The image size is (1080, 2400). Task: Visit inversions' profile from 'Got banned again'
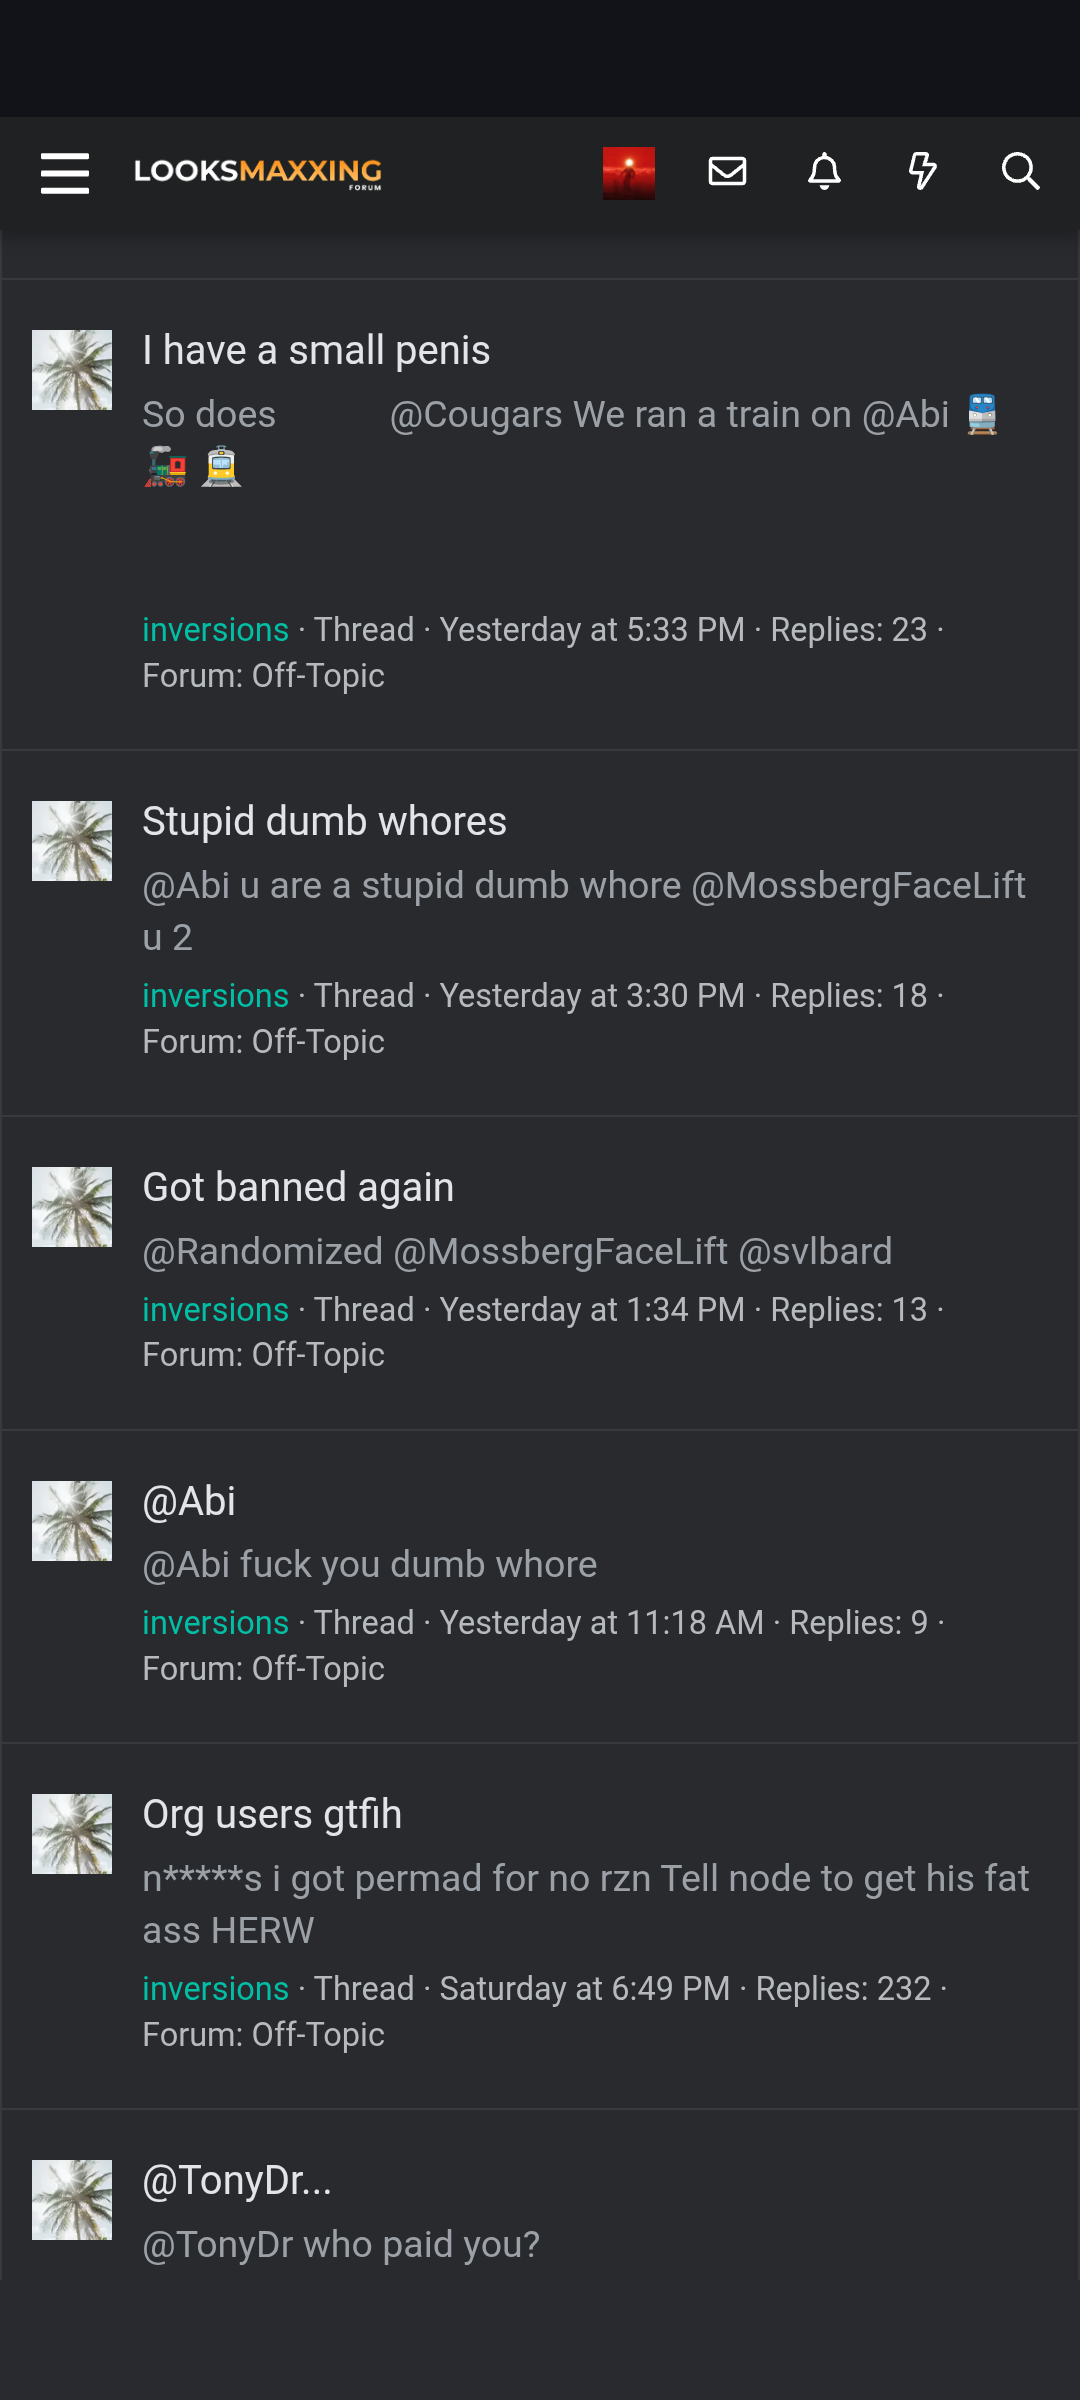pyautogui.click(x=216, y=1309)
